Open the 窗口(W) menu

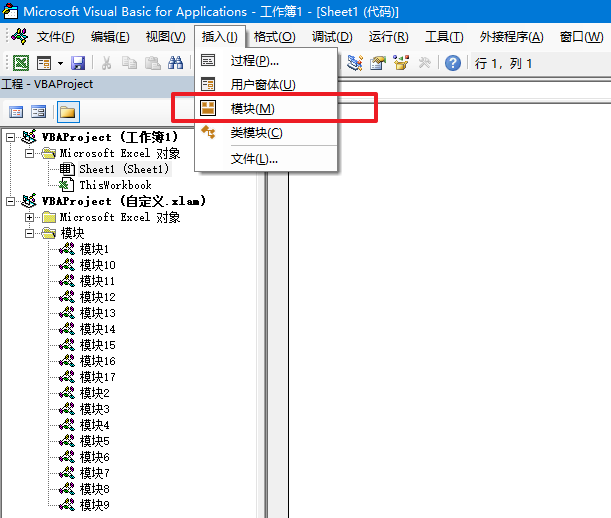pos(581,37)
